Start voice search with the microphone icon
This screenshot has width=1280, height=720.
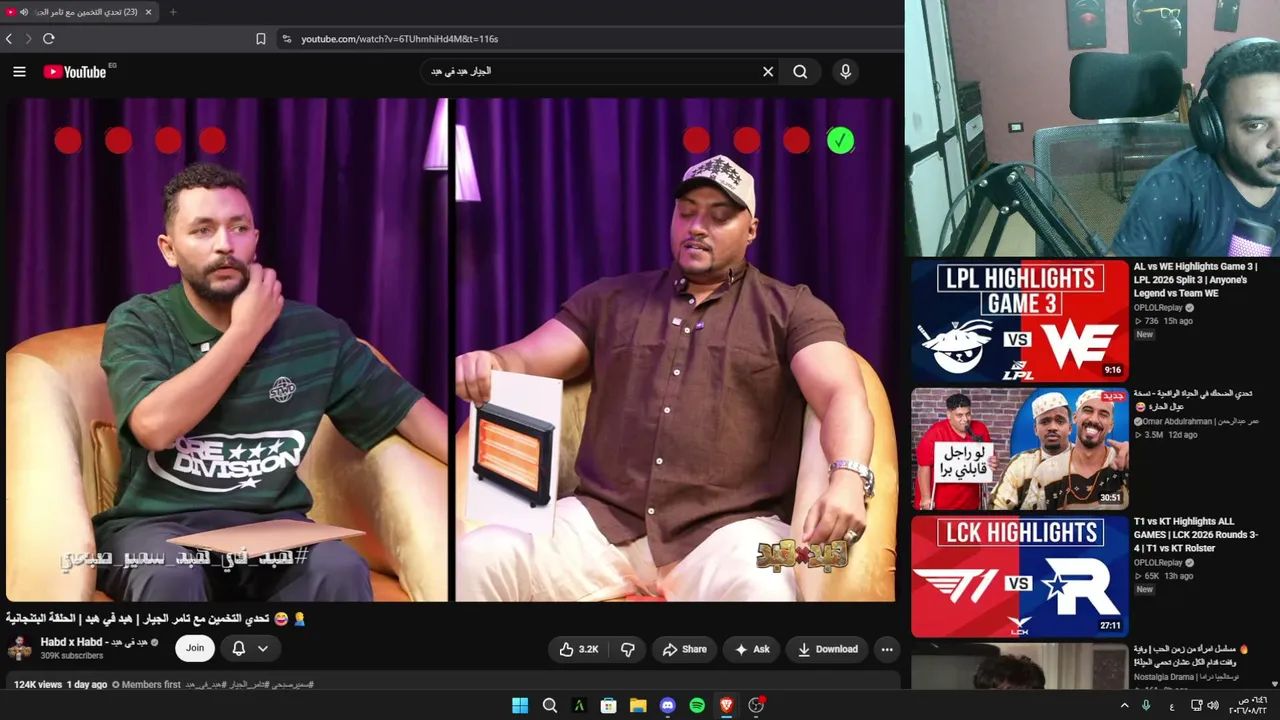tap(846, 71)
